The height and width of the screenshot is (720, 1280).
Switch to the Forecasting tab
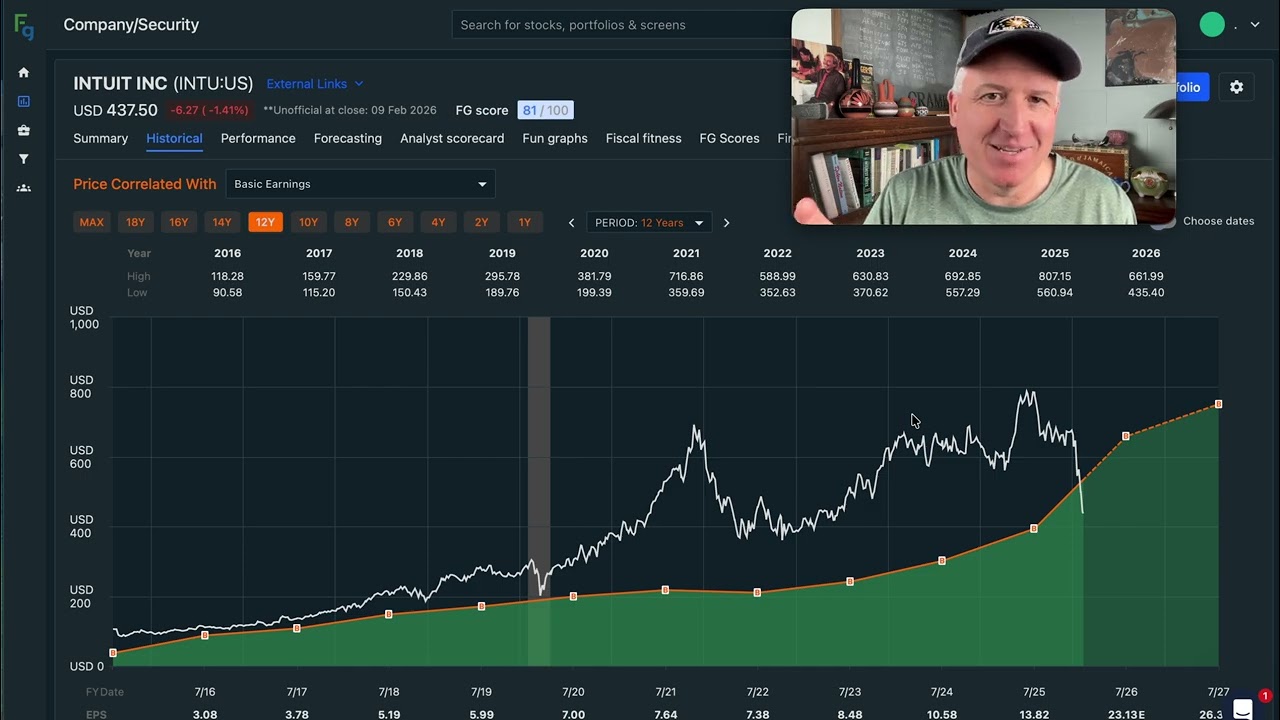[x=348, y=139]
